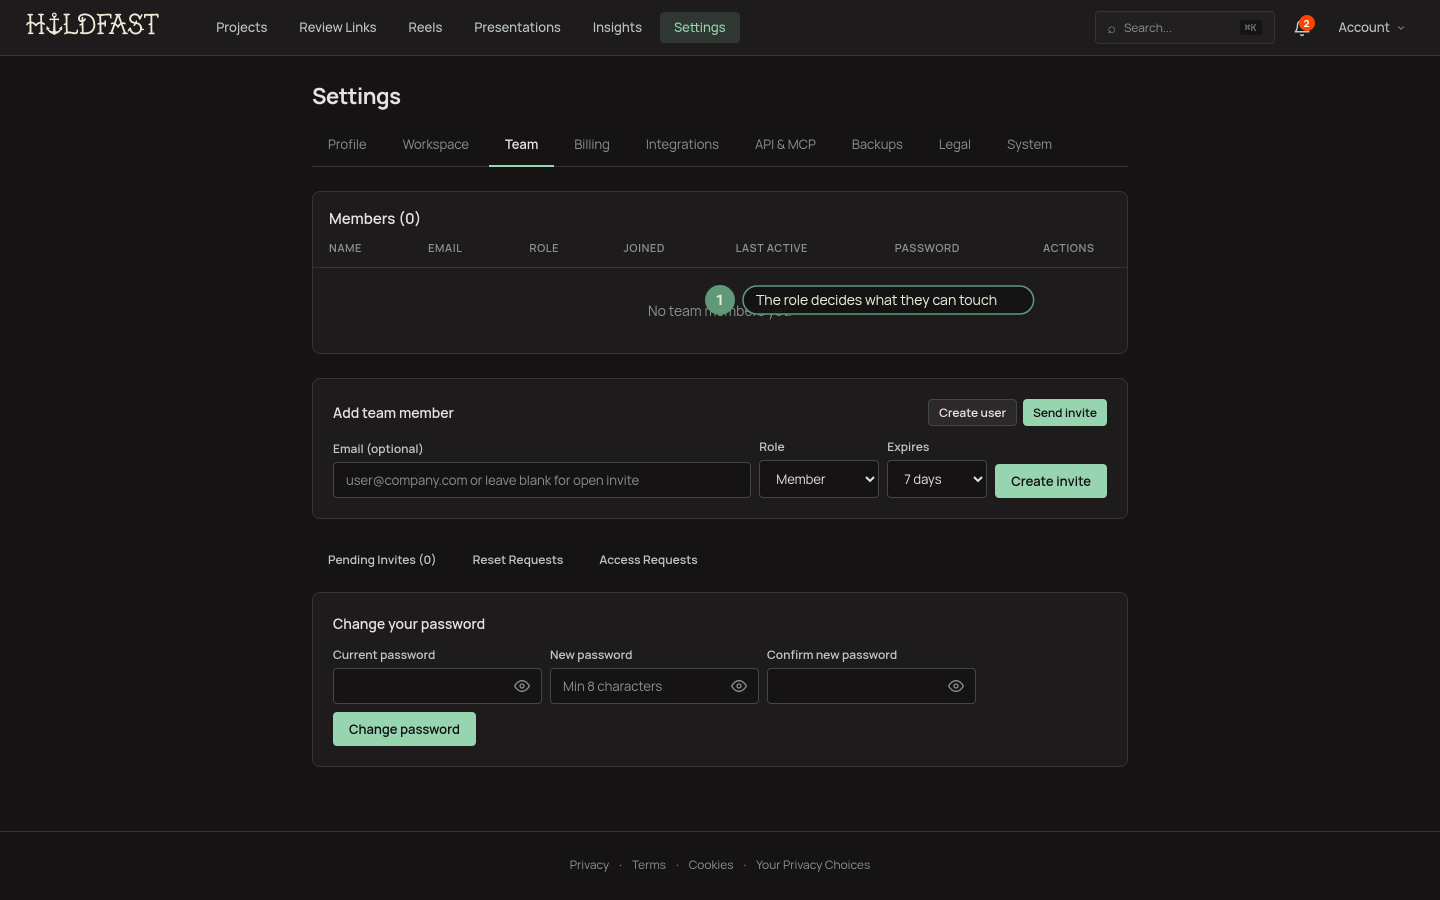Click the NAME column header
The width and height of the screenshot is (1440, 900).
345,248
